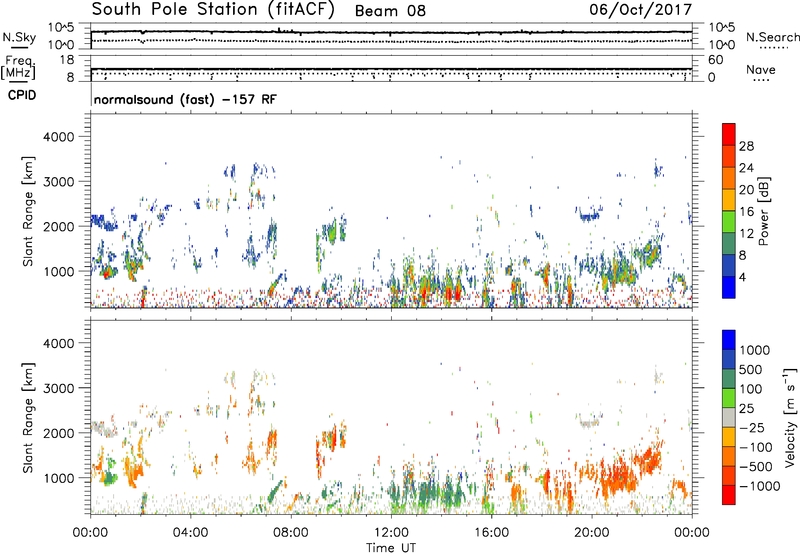Viewport: 800px width, 554px height.
Task: Click the "Time UT" axis title
Action: coord(391,548)
